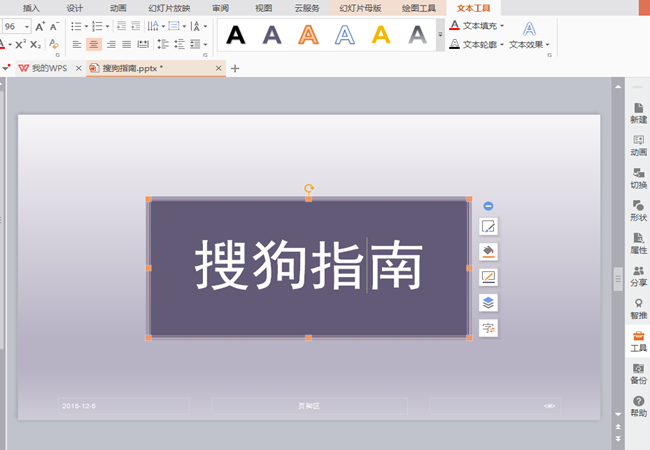Increase paragraph spacing icon
Image resolution: width=650 pixels, height=450 pixels.
click(x=163, y=44)
